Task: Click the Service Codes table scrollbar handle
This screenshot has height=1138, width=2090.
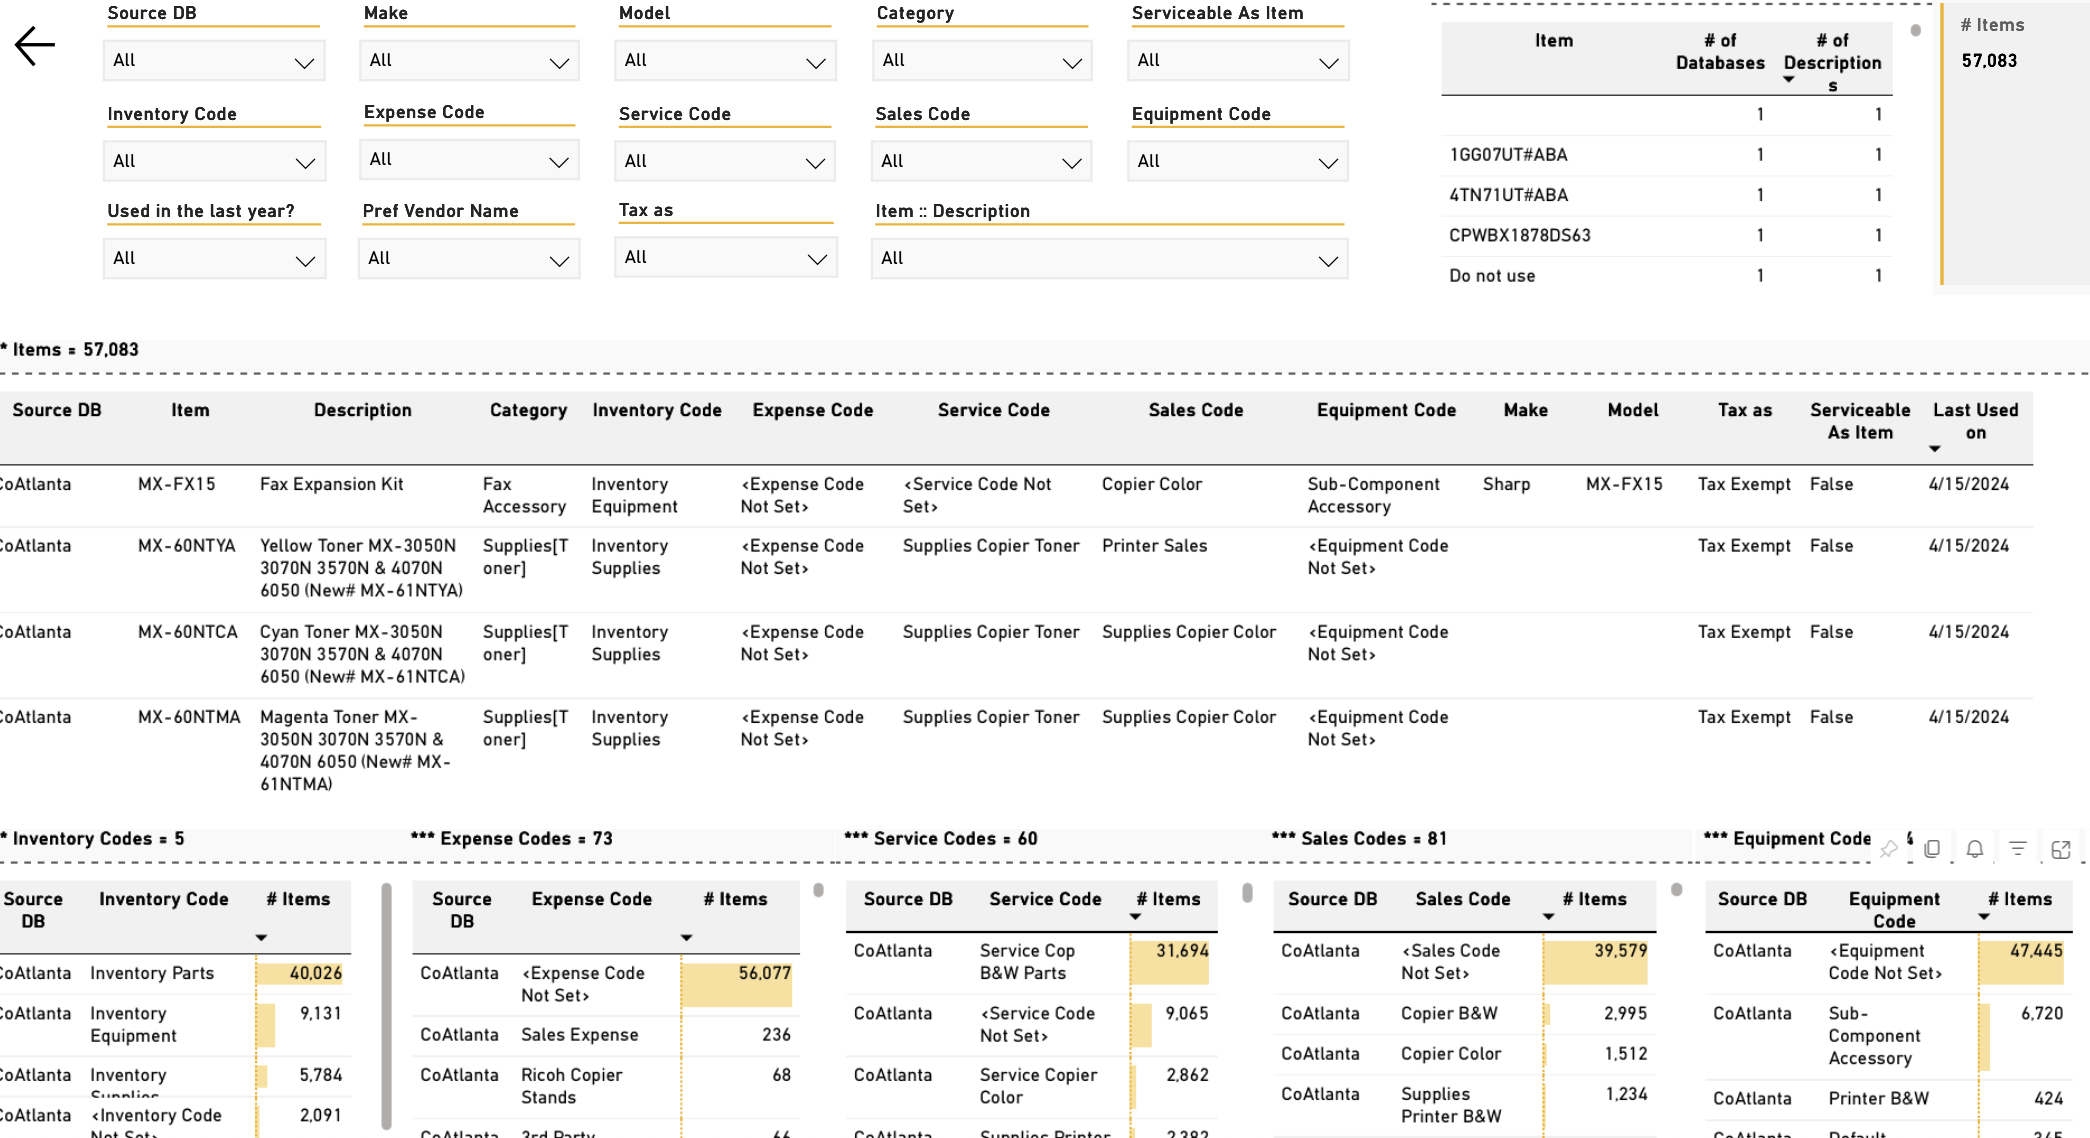Action: (x=1247, y=893)
